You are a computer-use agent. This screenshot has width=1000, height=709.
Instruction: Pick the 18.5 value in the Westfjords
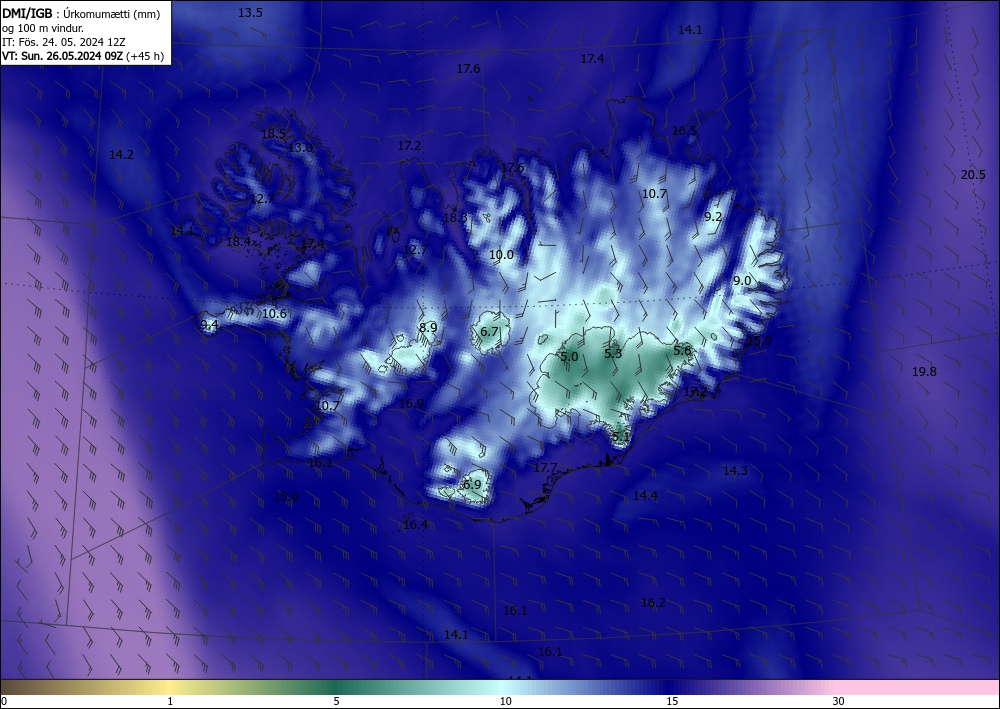tap(274, 134)
